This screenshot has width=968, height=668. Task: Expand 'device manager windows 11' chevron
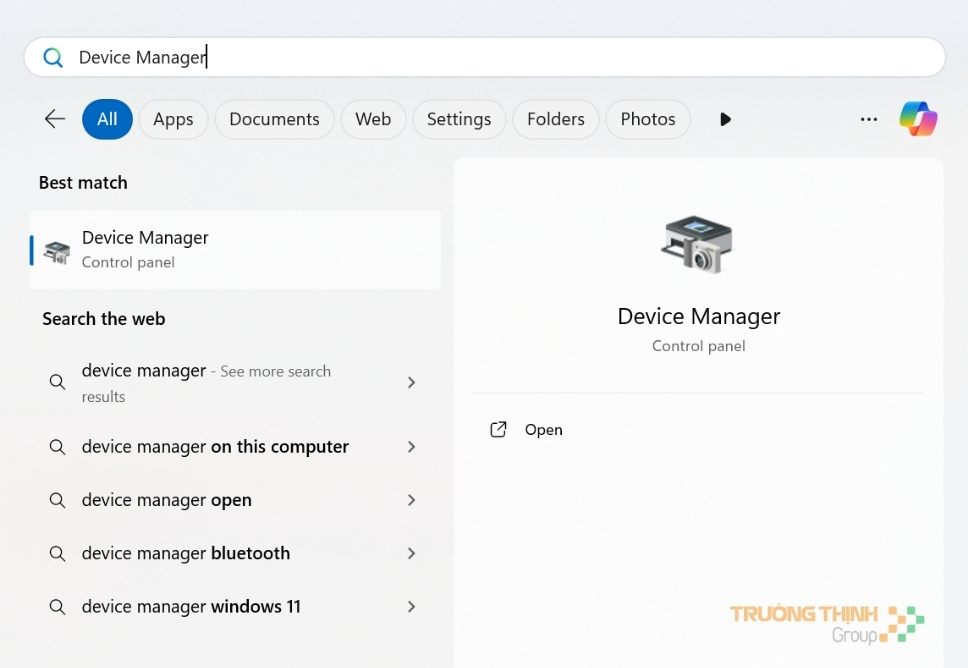click(411, 606)
